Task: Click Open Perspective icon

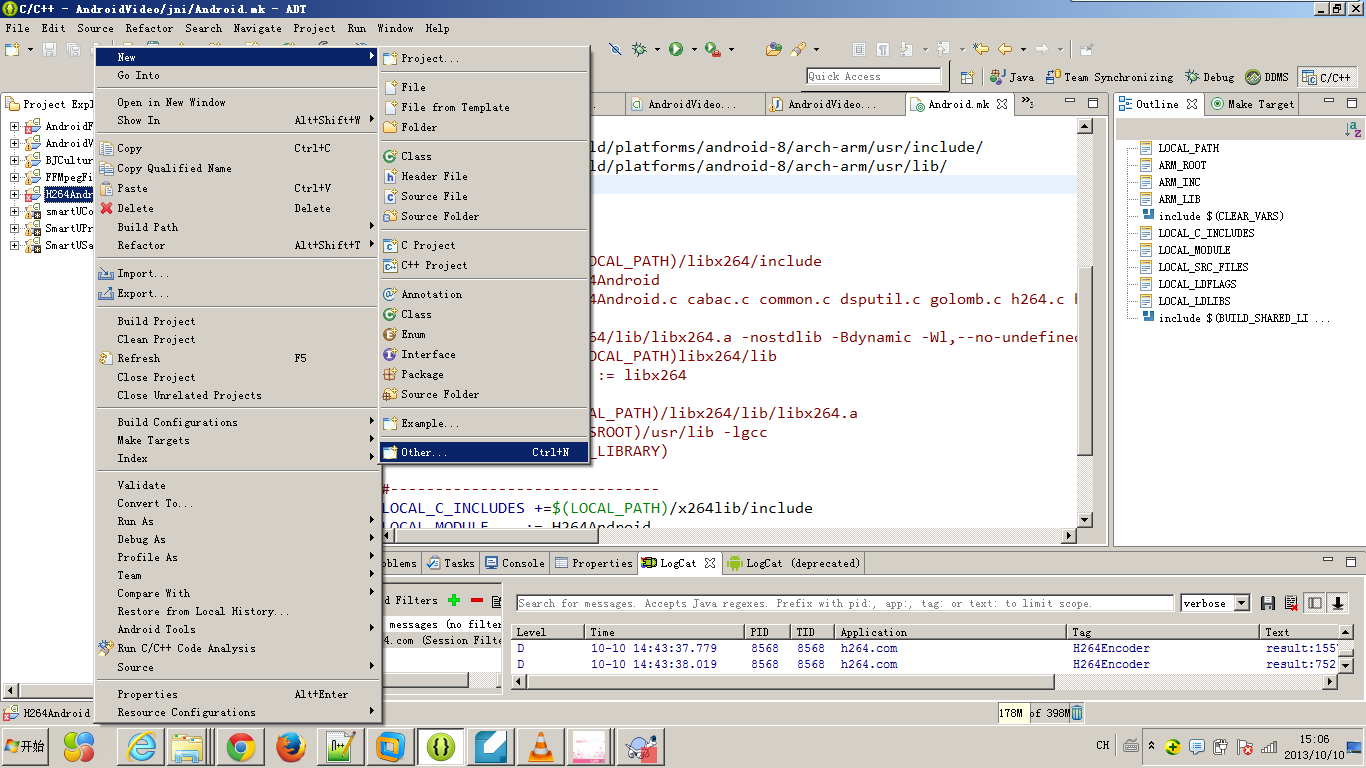Action: 967,77
